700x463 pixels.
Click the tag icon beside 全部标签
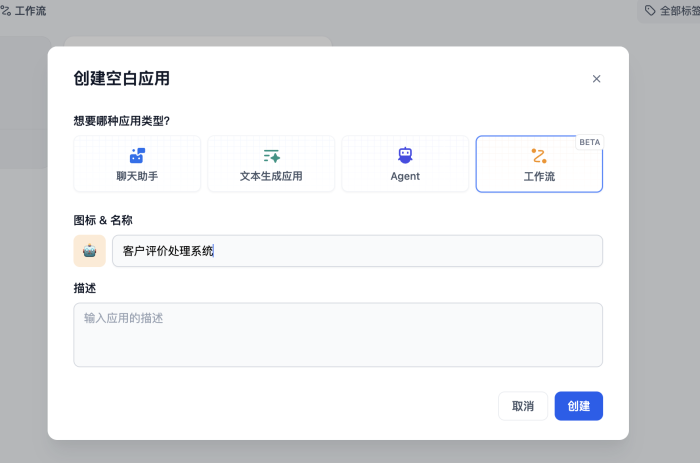(650, 11)
